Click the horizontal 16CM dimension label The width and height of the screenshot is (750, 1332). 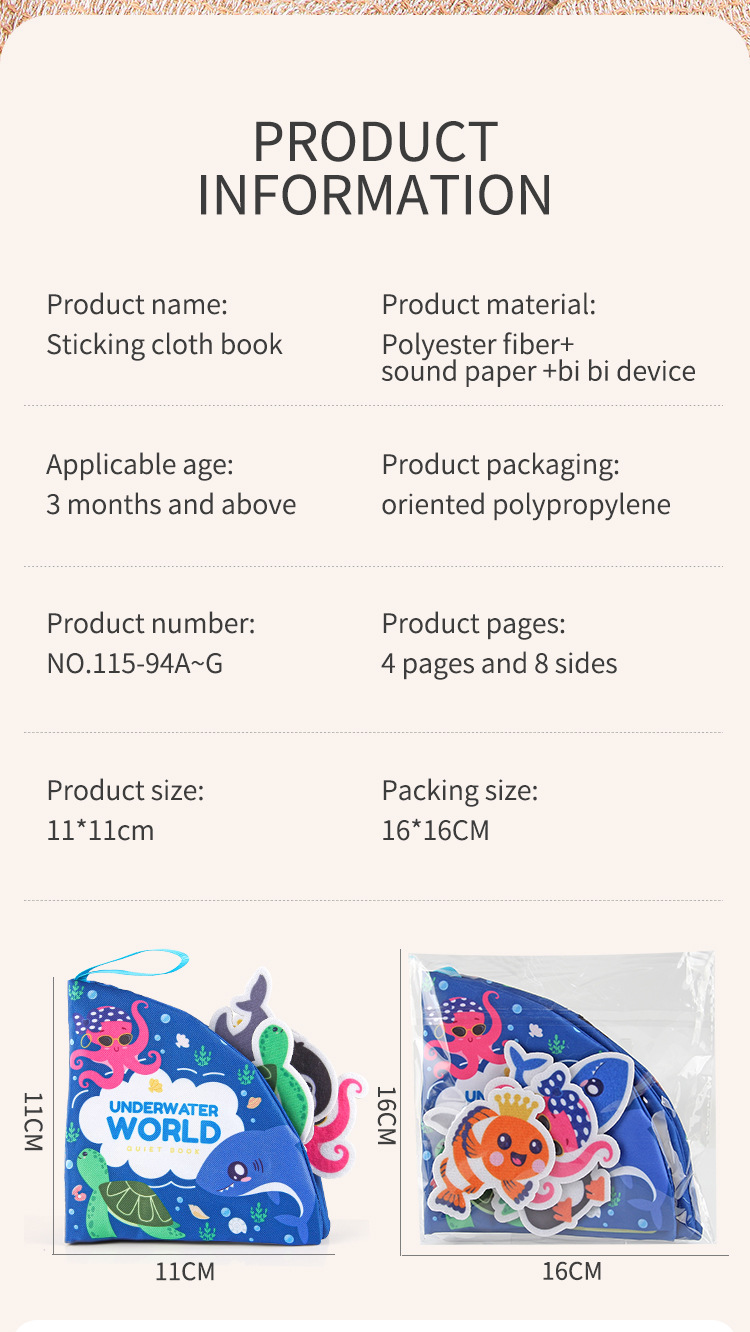click(572, 1272)
